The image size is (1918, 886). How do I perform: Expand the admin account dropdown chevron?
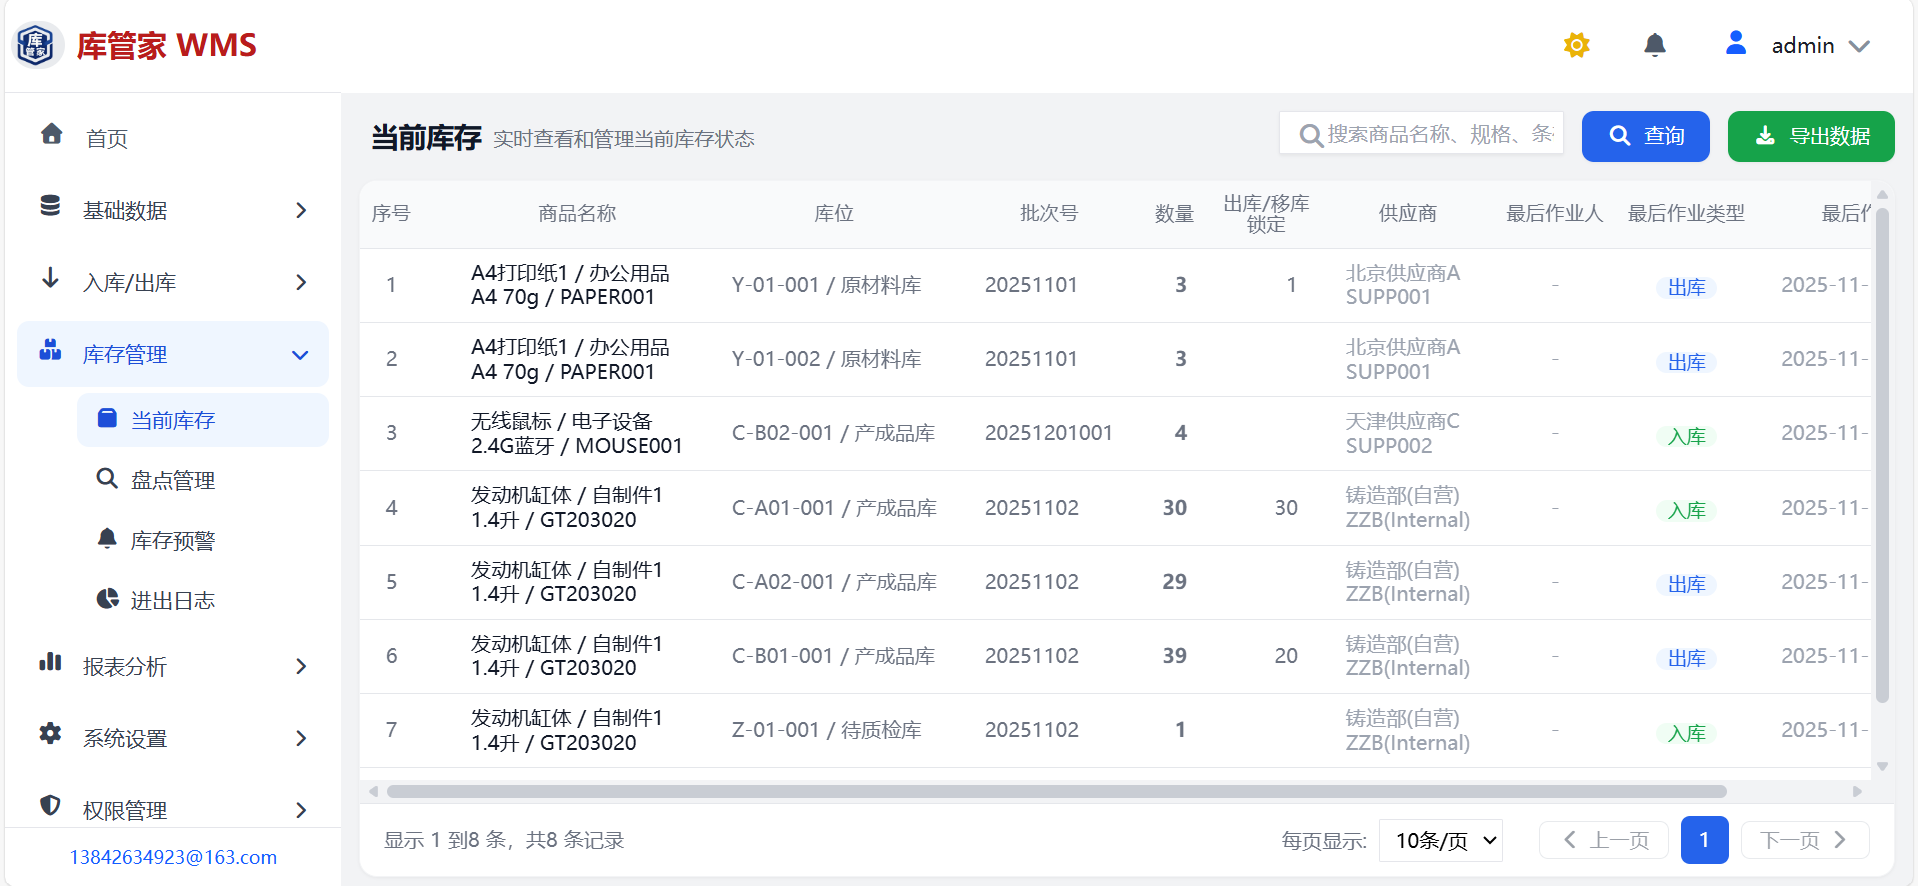[x=1859, y=46]
